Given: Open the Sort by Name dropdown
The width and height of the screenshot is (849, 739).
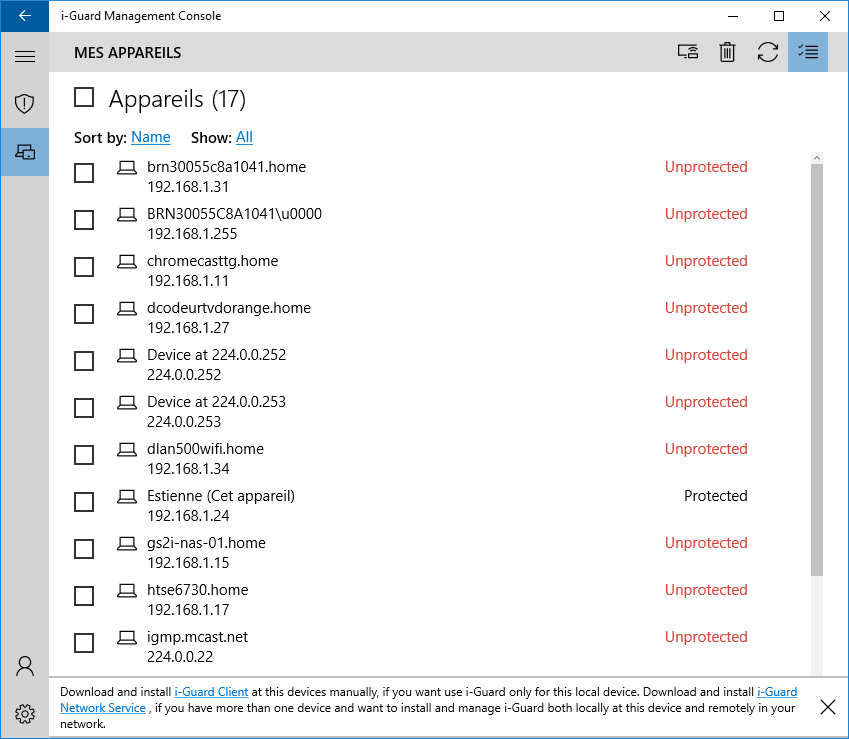Looking at the screenshot, I should [x=150, y=137].
